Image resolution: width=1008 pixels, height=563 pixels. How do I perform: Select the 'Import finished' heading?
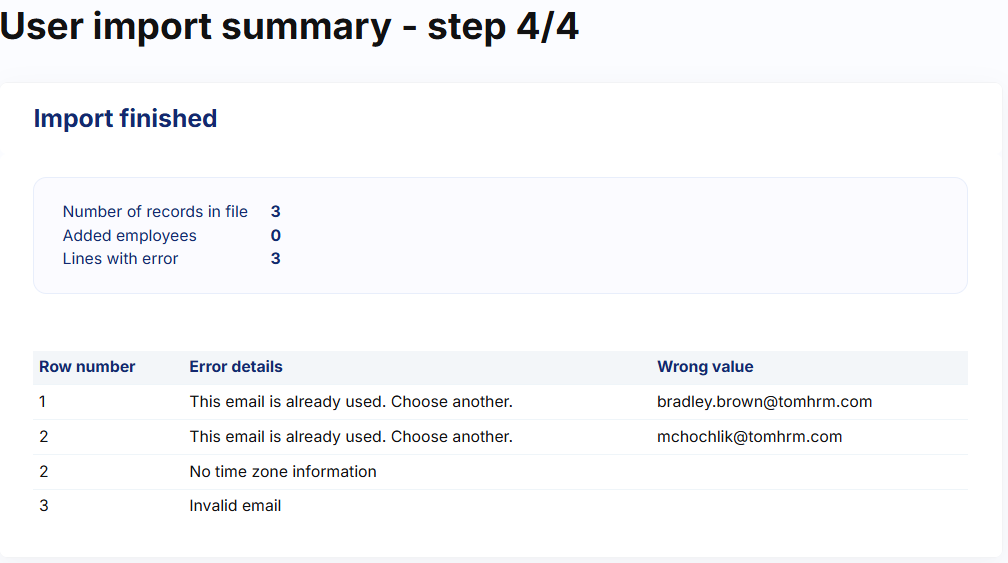[125, 119]
